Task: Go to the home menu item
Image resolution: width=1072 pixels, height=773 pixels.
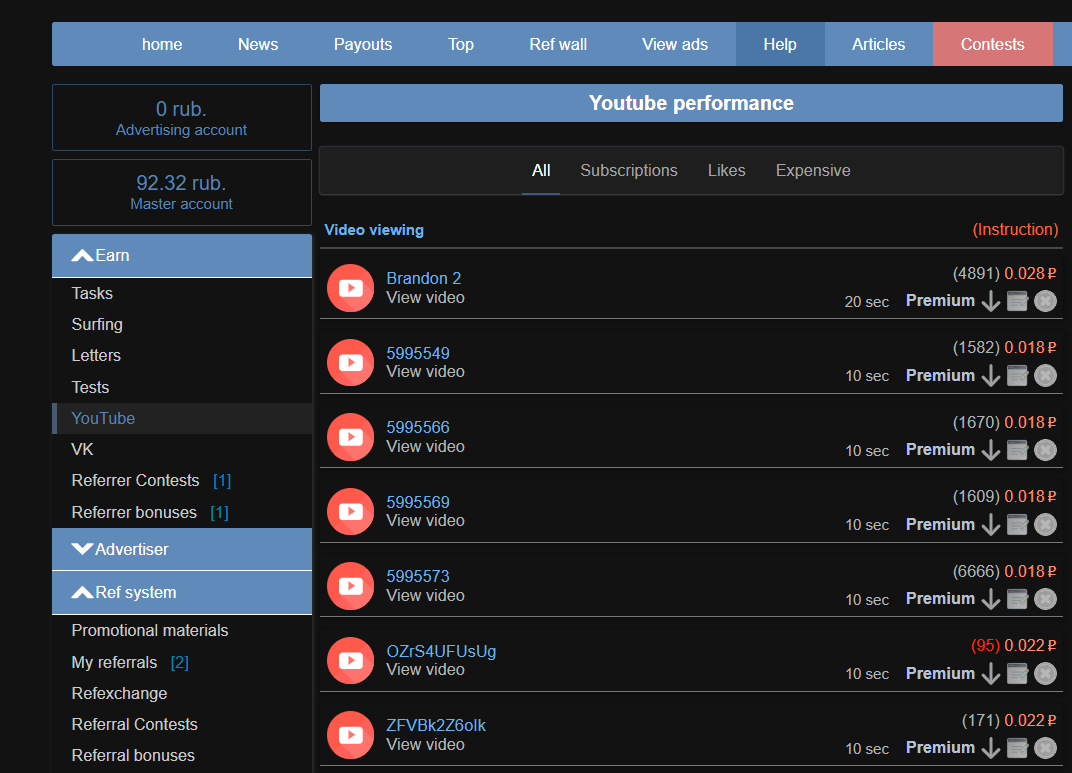Action: (x=162, y=44)
